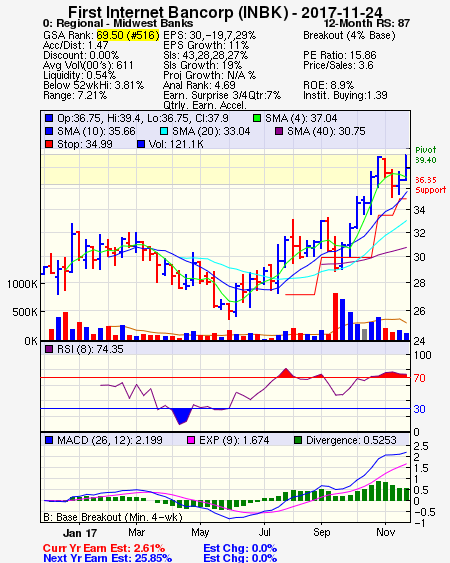This screenshot has height=563, width=450.
Task: Click the B: Base Breakout (Min. 4-wk) note
Action: point(113,517)
